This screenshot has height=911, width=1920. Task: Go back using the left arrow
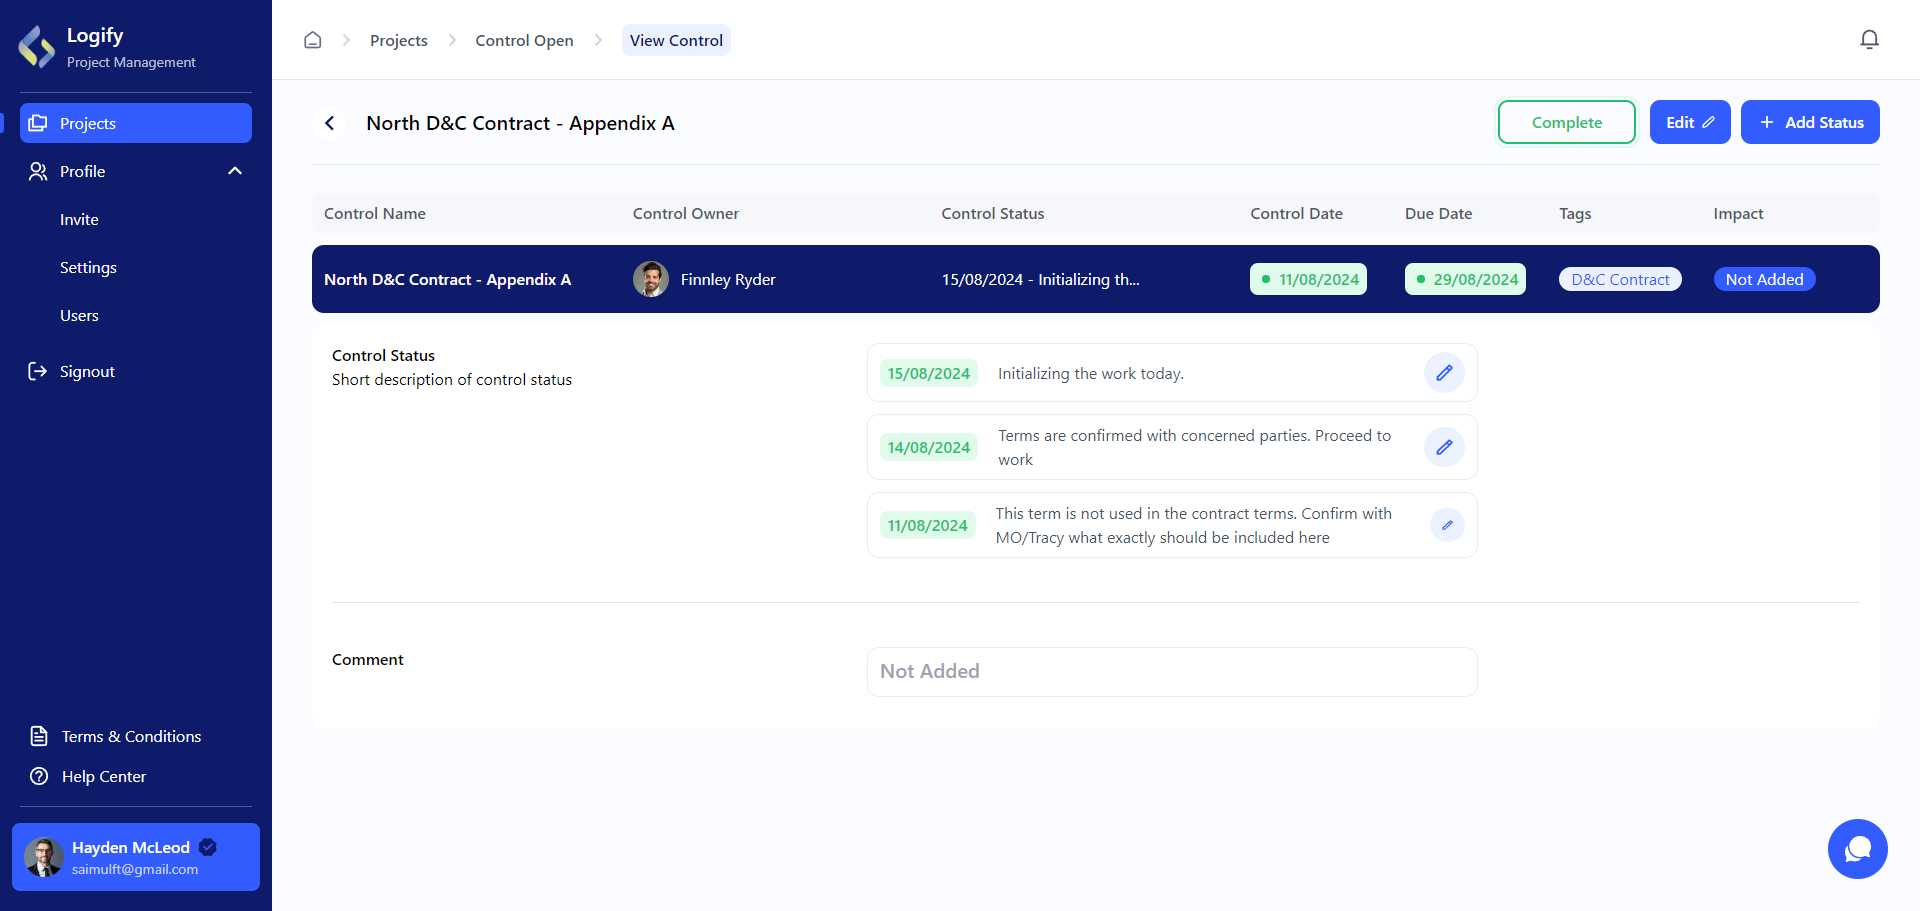tap(329, 123)
